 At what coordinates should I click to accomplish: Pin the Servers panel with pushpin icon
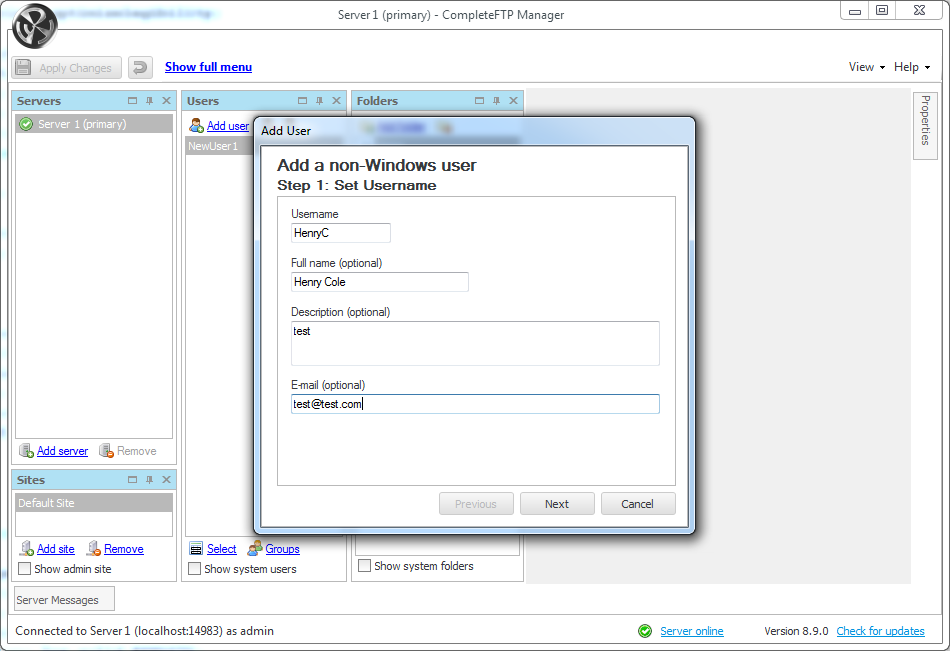click(x=149, y=101)
